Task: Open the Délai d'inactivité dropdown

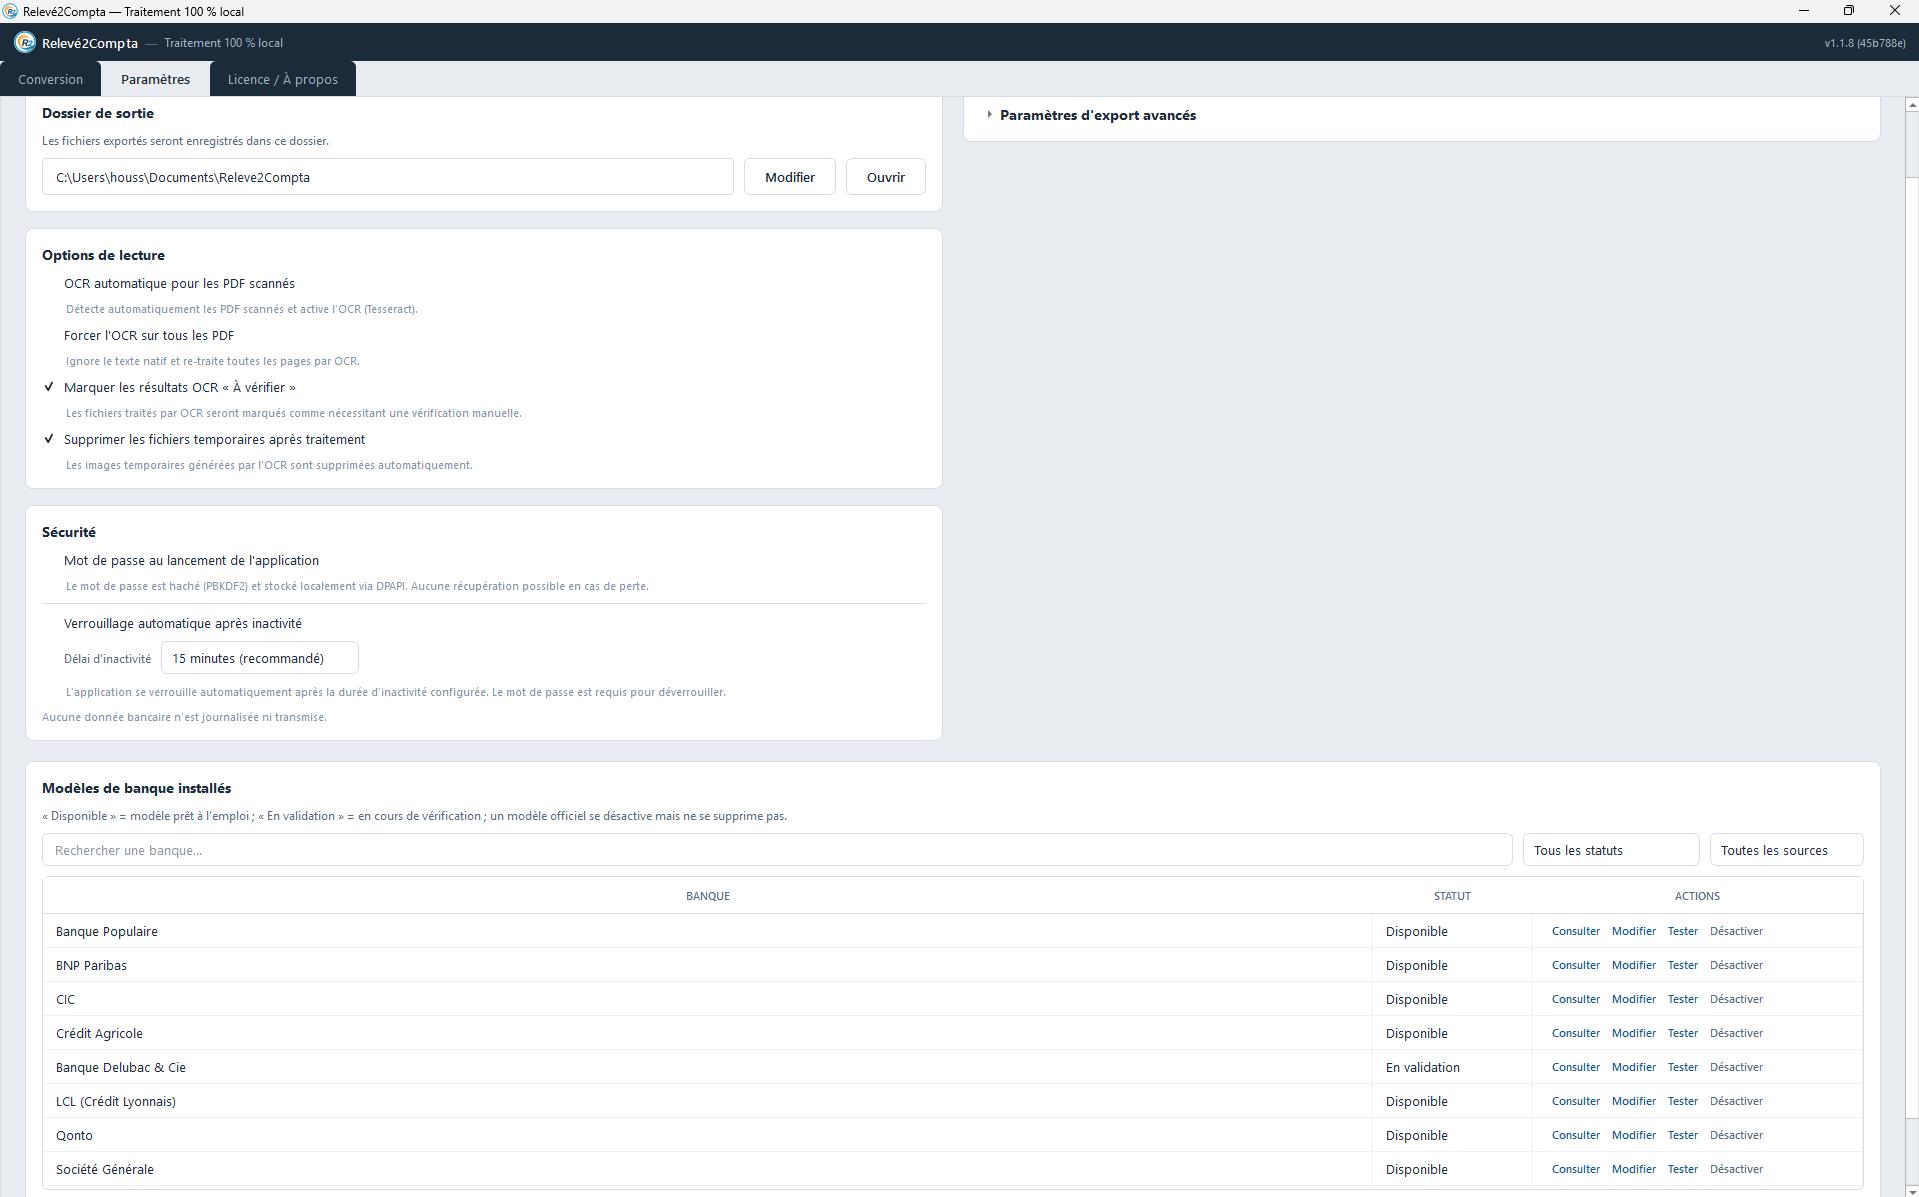Action: coord(260,658)
